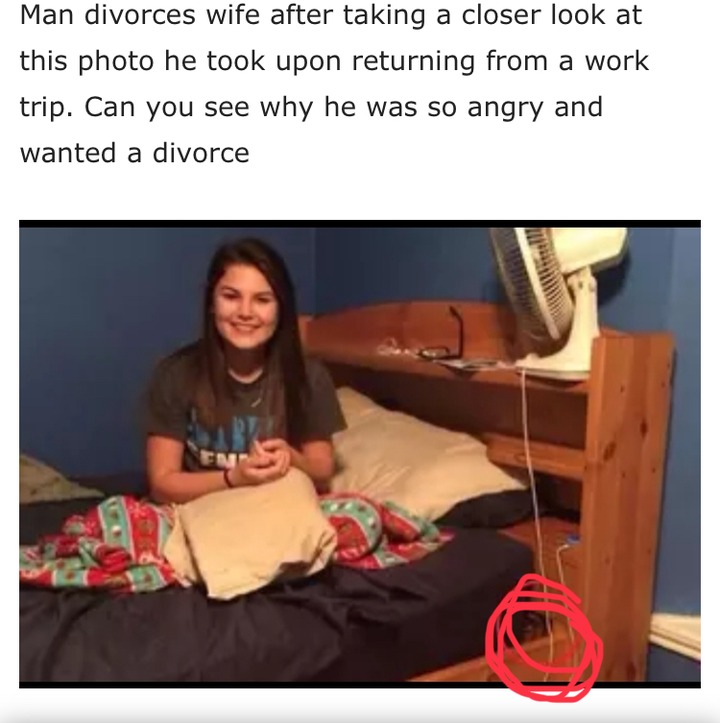Click the words 'work' ending the second line
Screen dimensions: 720x723
[617, 61]
